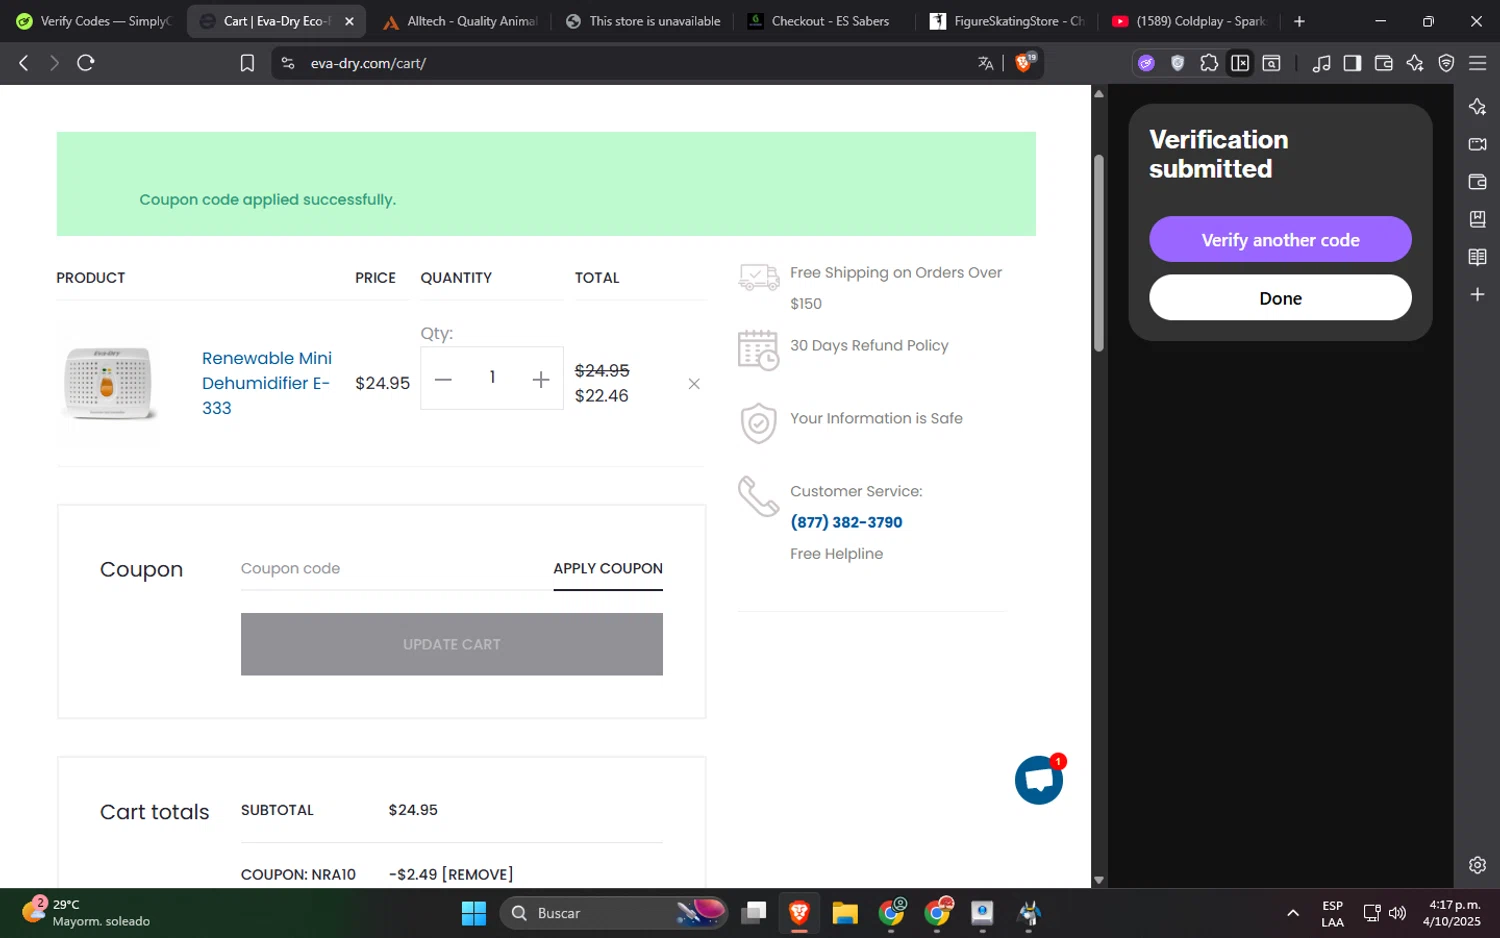1500x938 pixels.
Task: Open clock showing 4:17 p.m.
Action: click(x=1452, y=913)
